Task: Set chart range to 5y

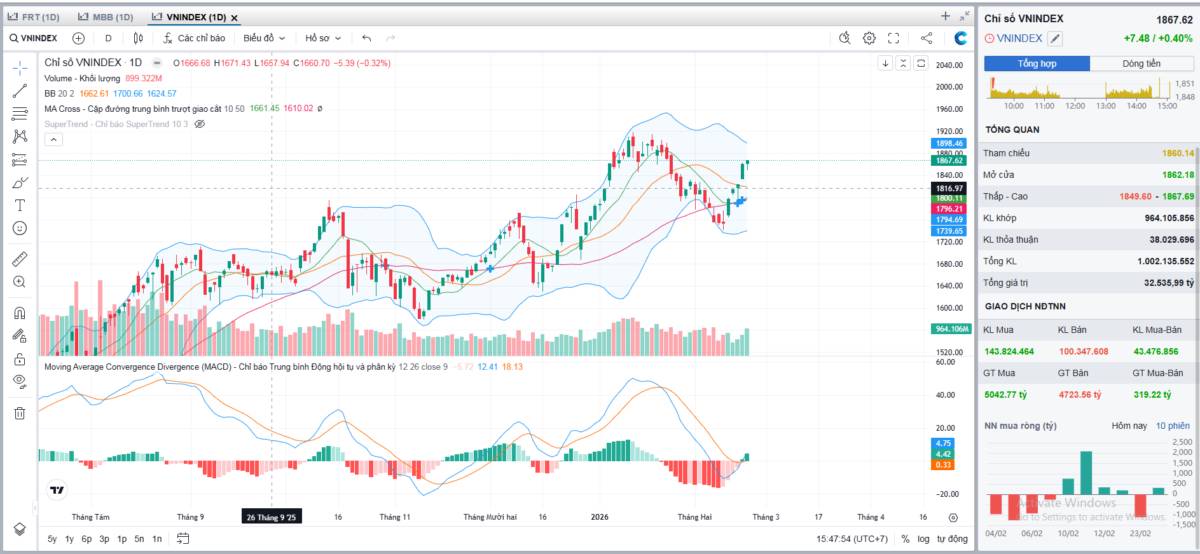Action: (x=52, y=539)
